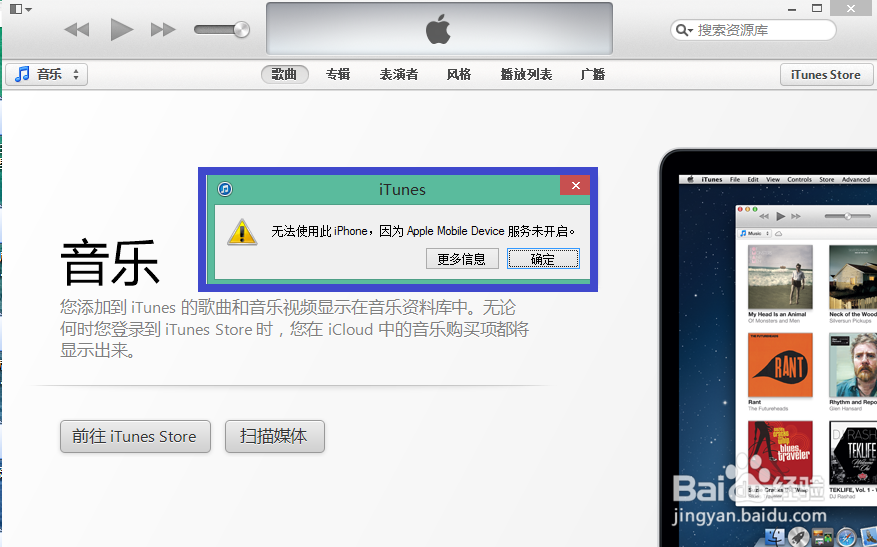Minimize the iTunes window
This screenshot has width=877, height=547.
(x=792, y=9)
